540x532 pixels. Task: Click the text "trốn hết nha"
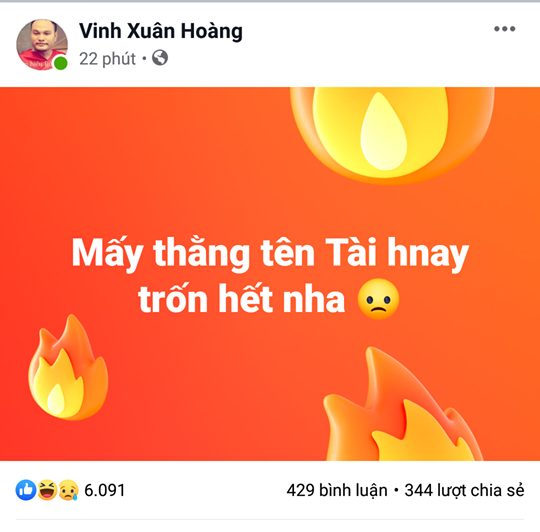241,299
